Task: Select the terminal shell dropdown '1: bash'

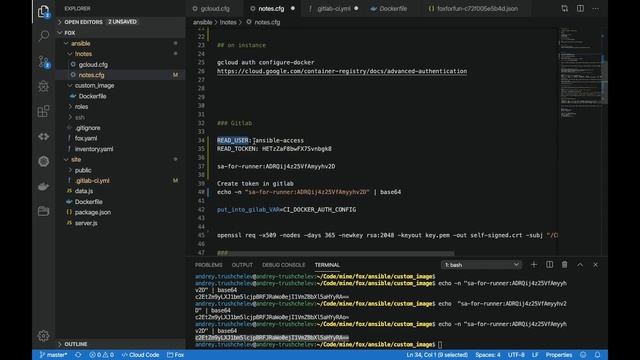Action: (481, 265)
